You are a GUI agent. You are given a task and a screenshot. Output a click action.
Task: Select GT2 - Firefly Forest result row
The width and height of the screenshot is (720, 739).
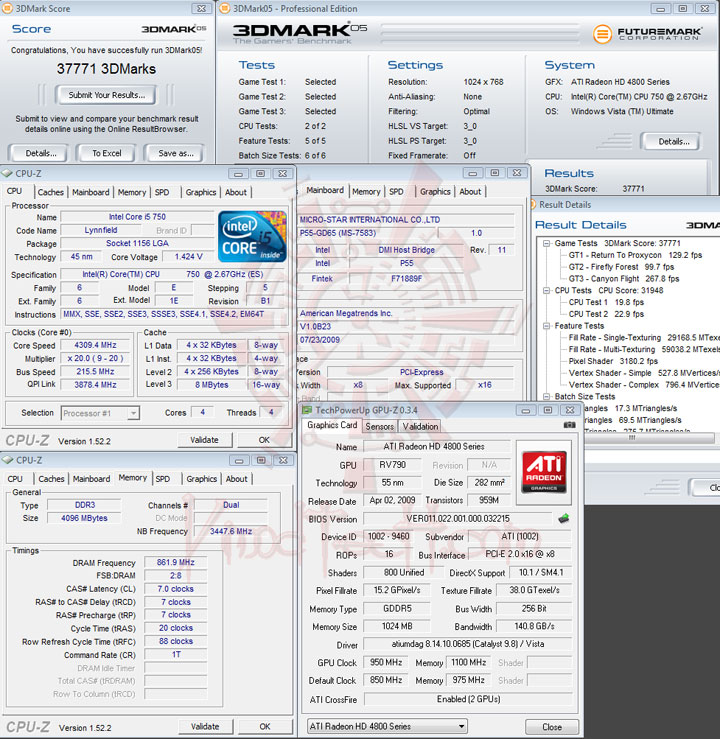click(621, 267)
